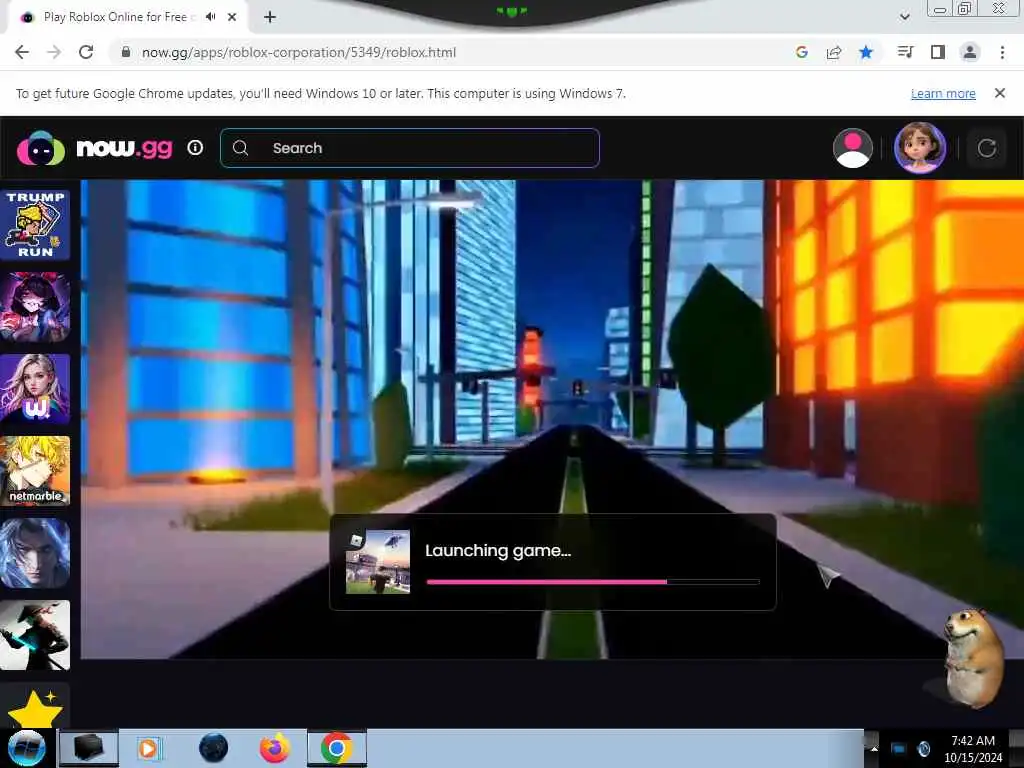Open the white-haired warrior game thumbnail
Viewport: 1024px width, 768px height.
pos(35,553)
